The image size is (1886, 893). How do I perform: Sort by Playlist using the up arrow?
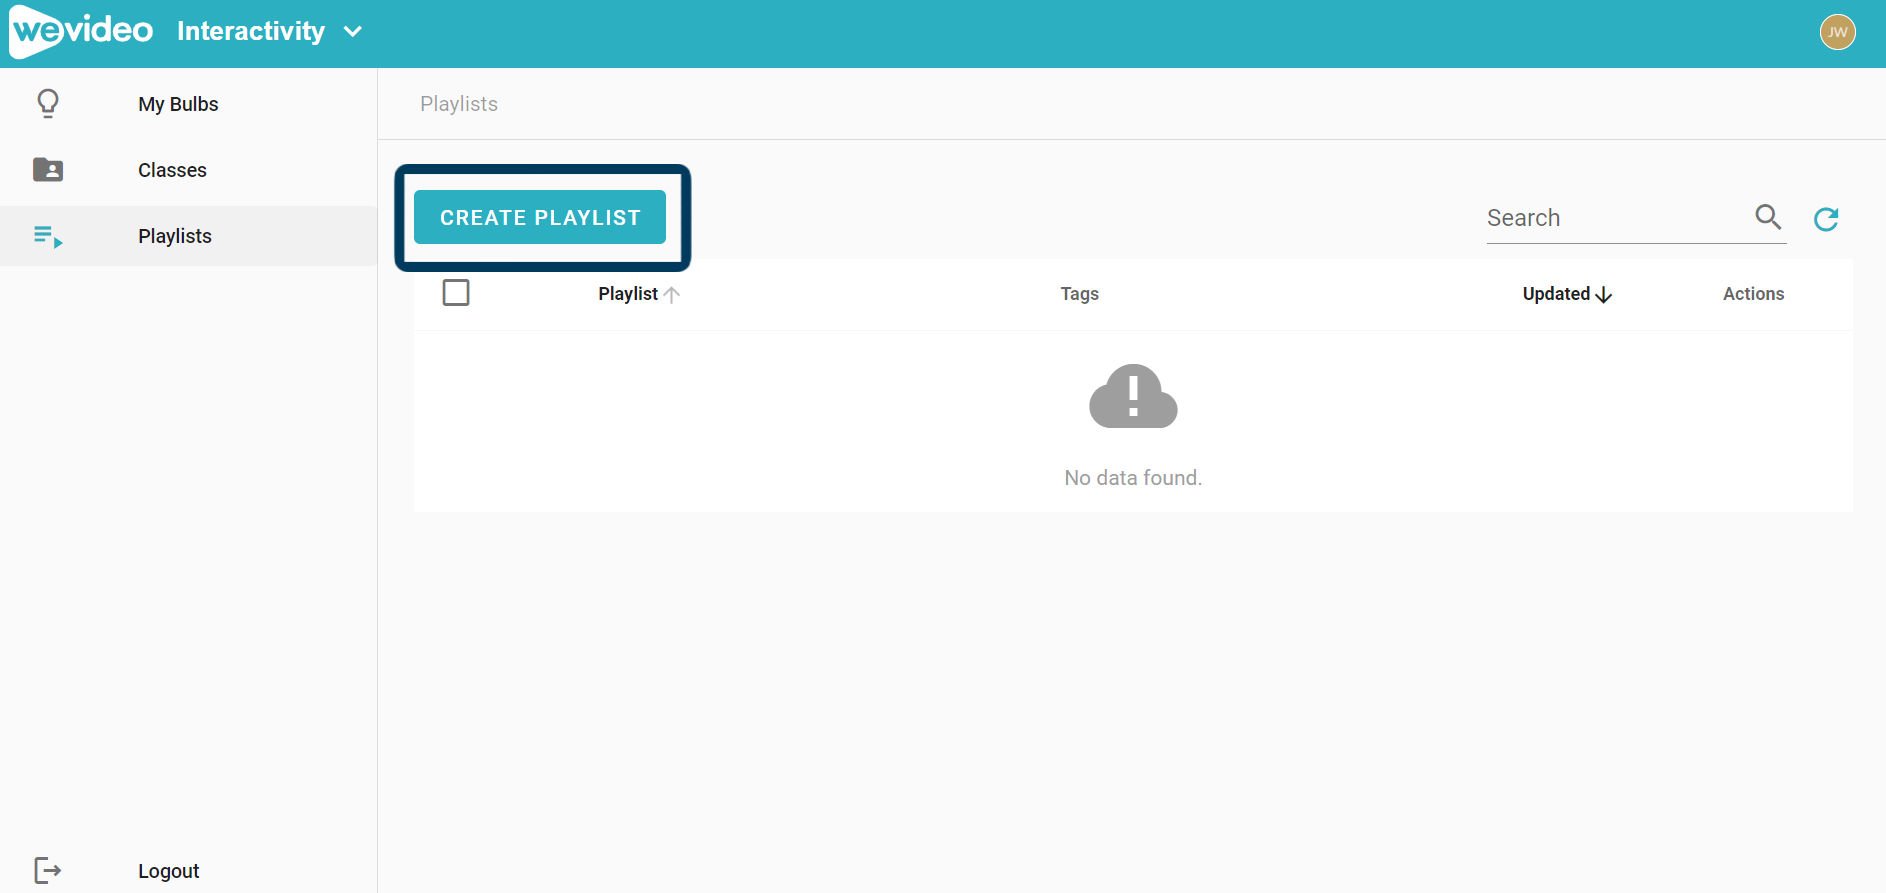(x=672, y=294)
